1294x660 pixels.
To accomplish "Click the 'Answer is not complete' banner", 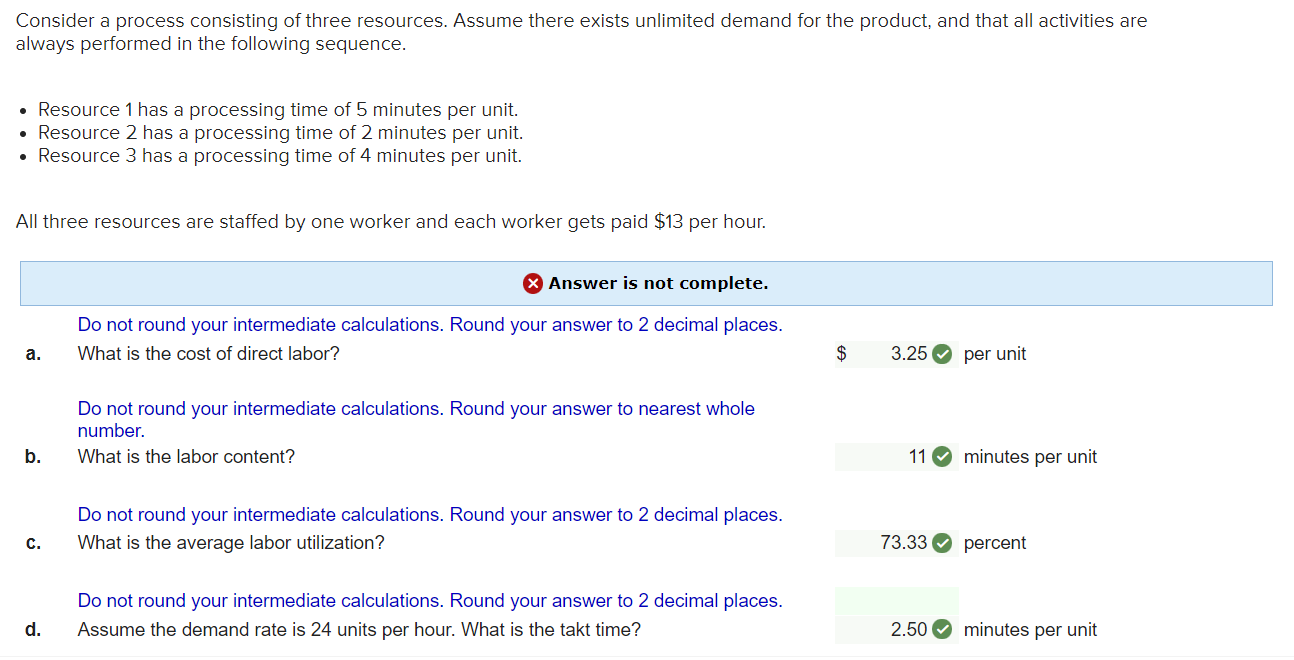I will (x=647, y=283).
